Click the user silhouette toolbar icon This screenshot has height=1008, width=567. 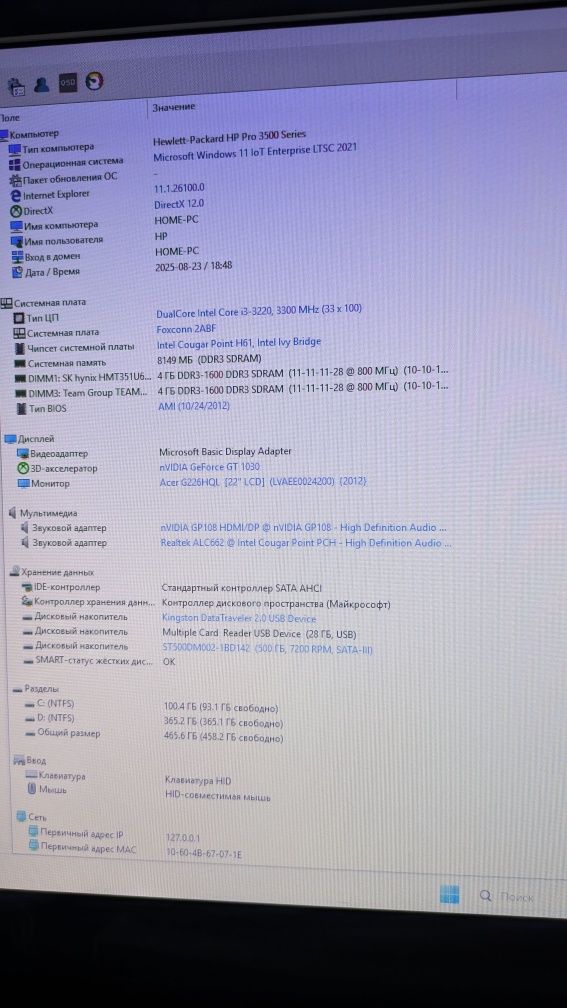point(42,84)
